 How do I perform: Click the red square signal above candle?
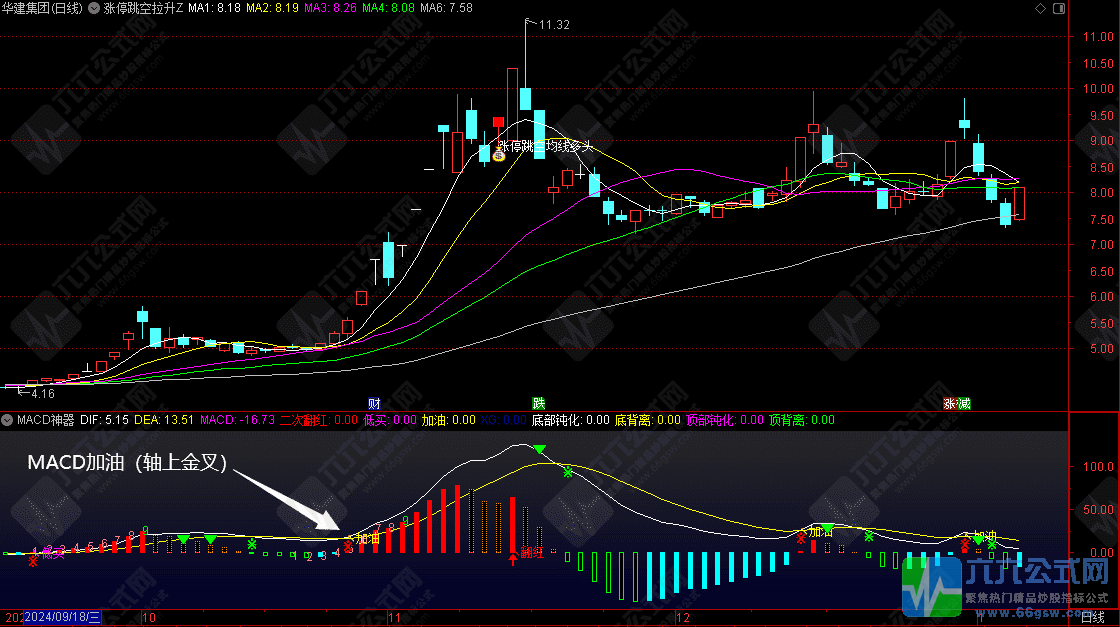click(x=498, y=122)
